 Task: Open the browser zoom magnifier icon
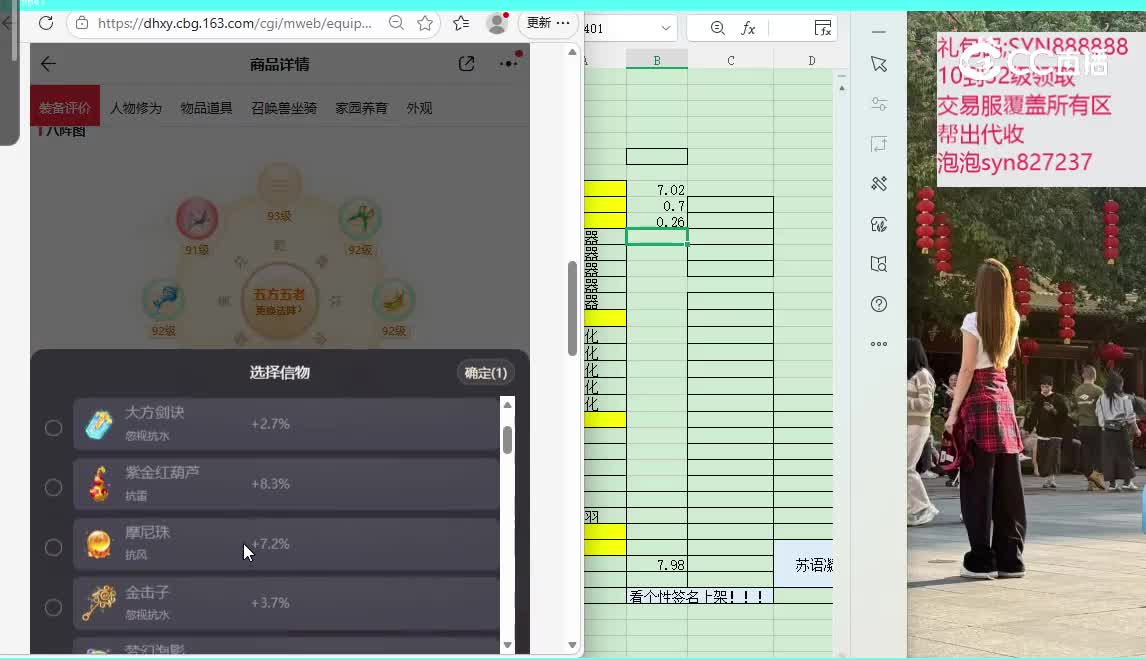[x=396, y=23]
